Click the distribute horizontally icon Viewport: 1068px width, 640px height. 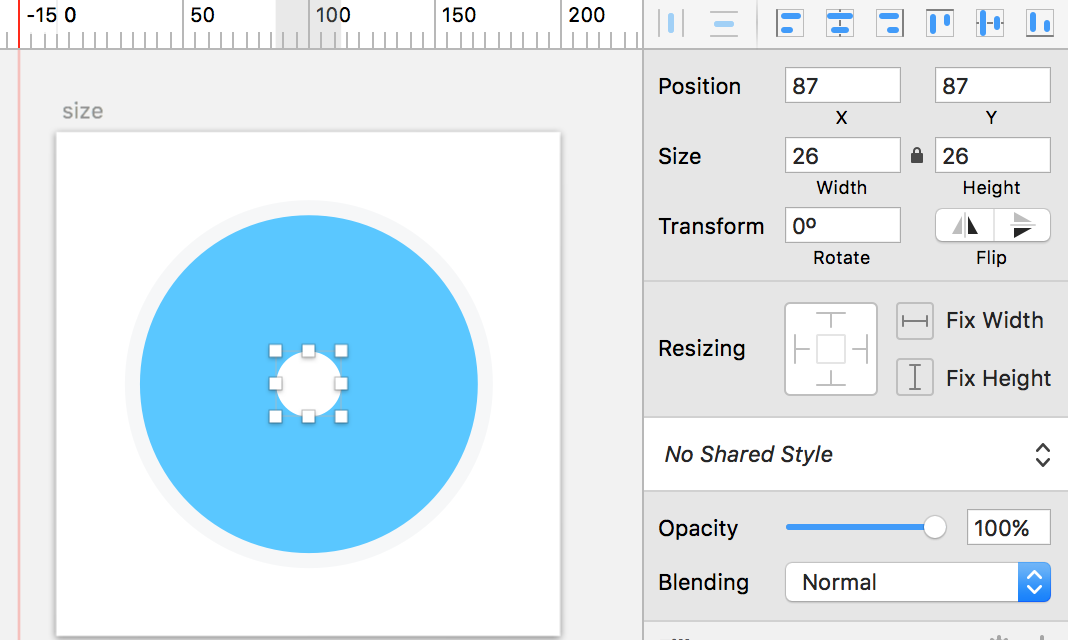(x=672, y=23)
